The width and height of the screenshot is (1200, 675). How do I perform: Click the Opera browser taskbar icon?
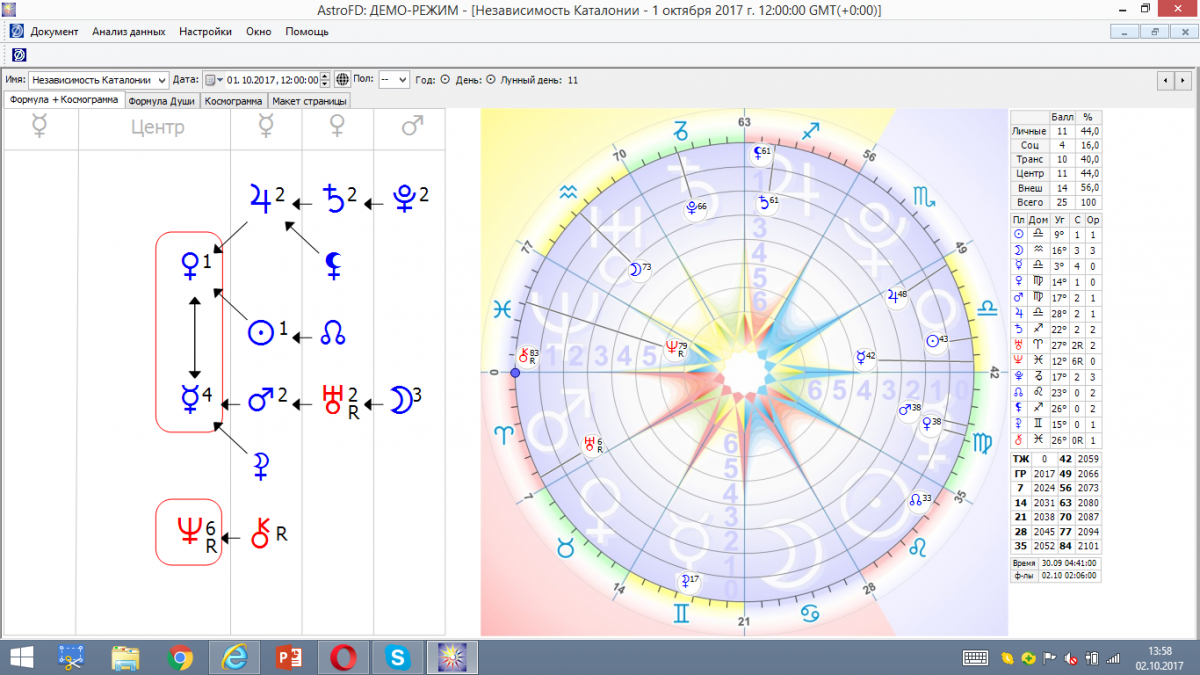pos(344,657)
